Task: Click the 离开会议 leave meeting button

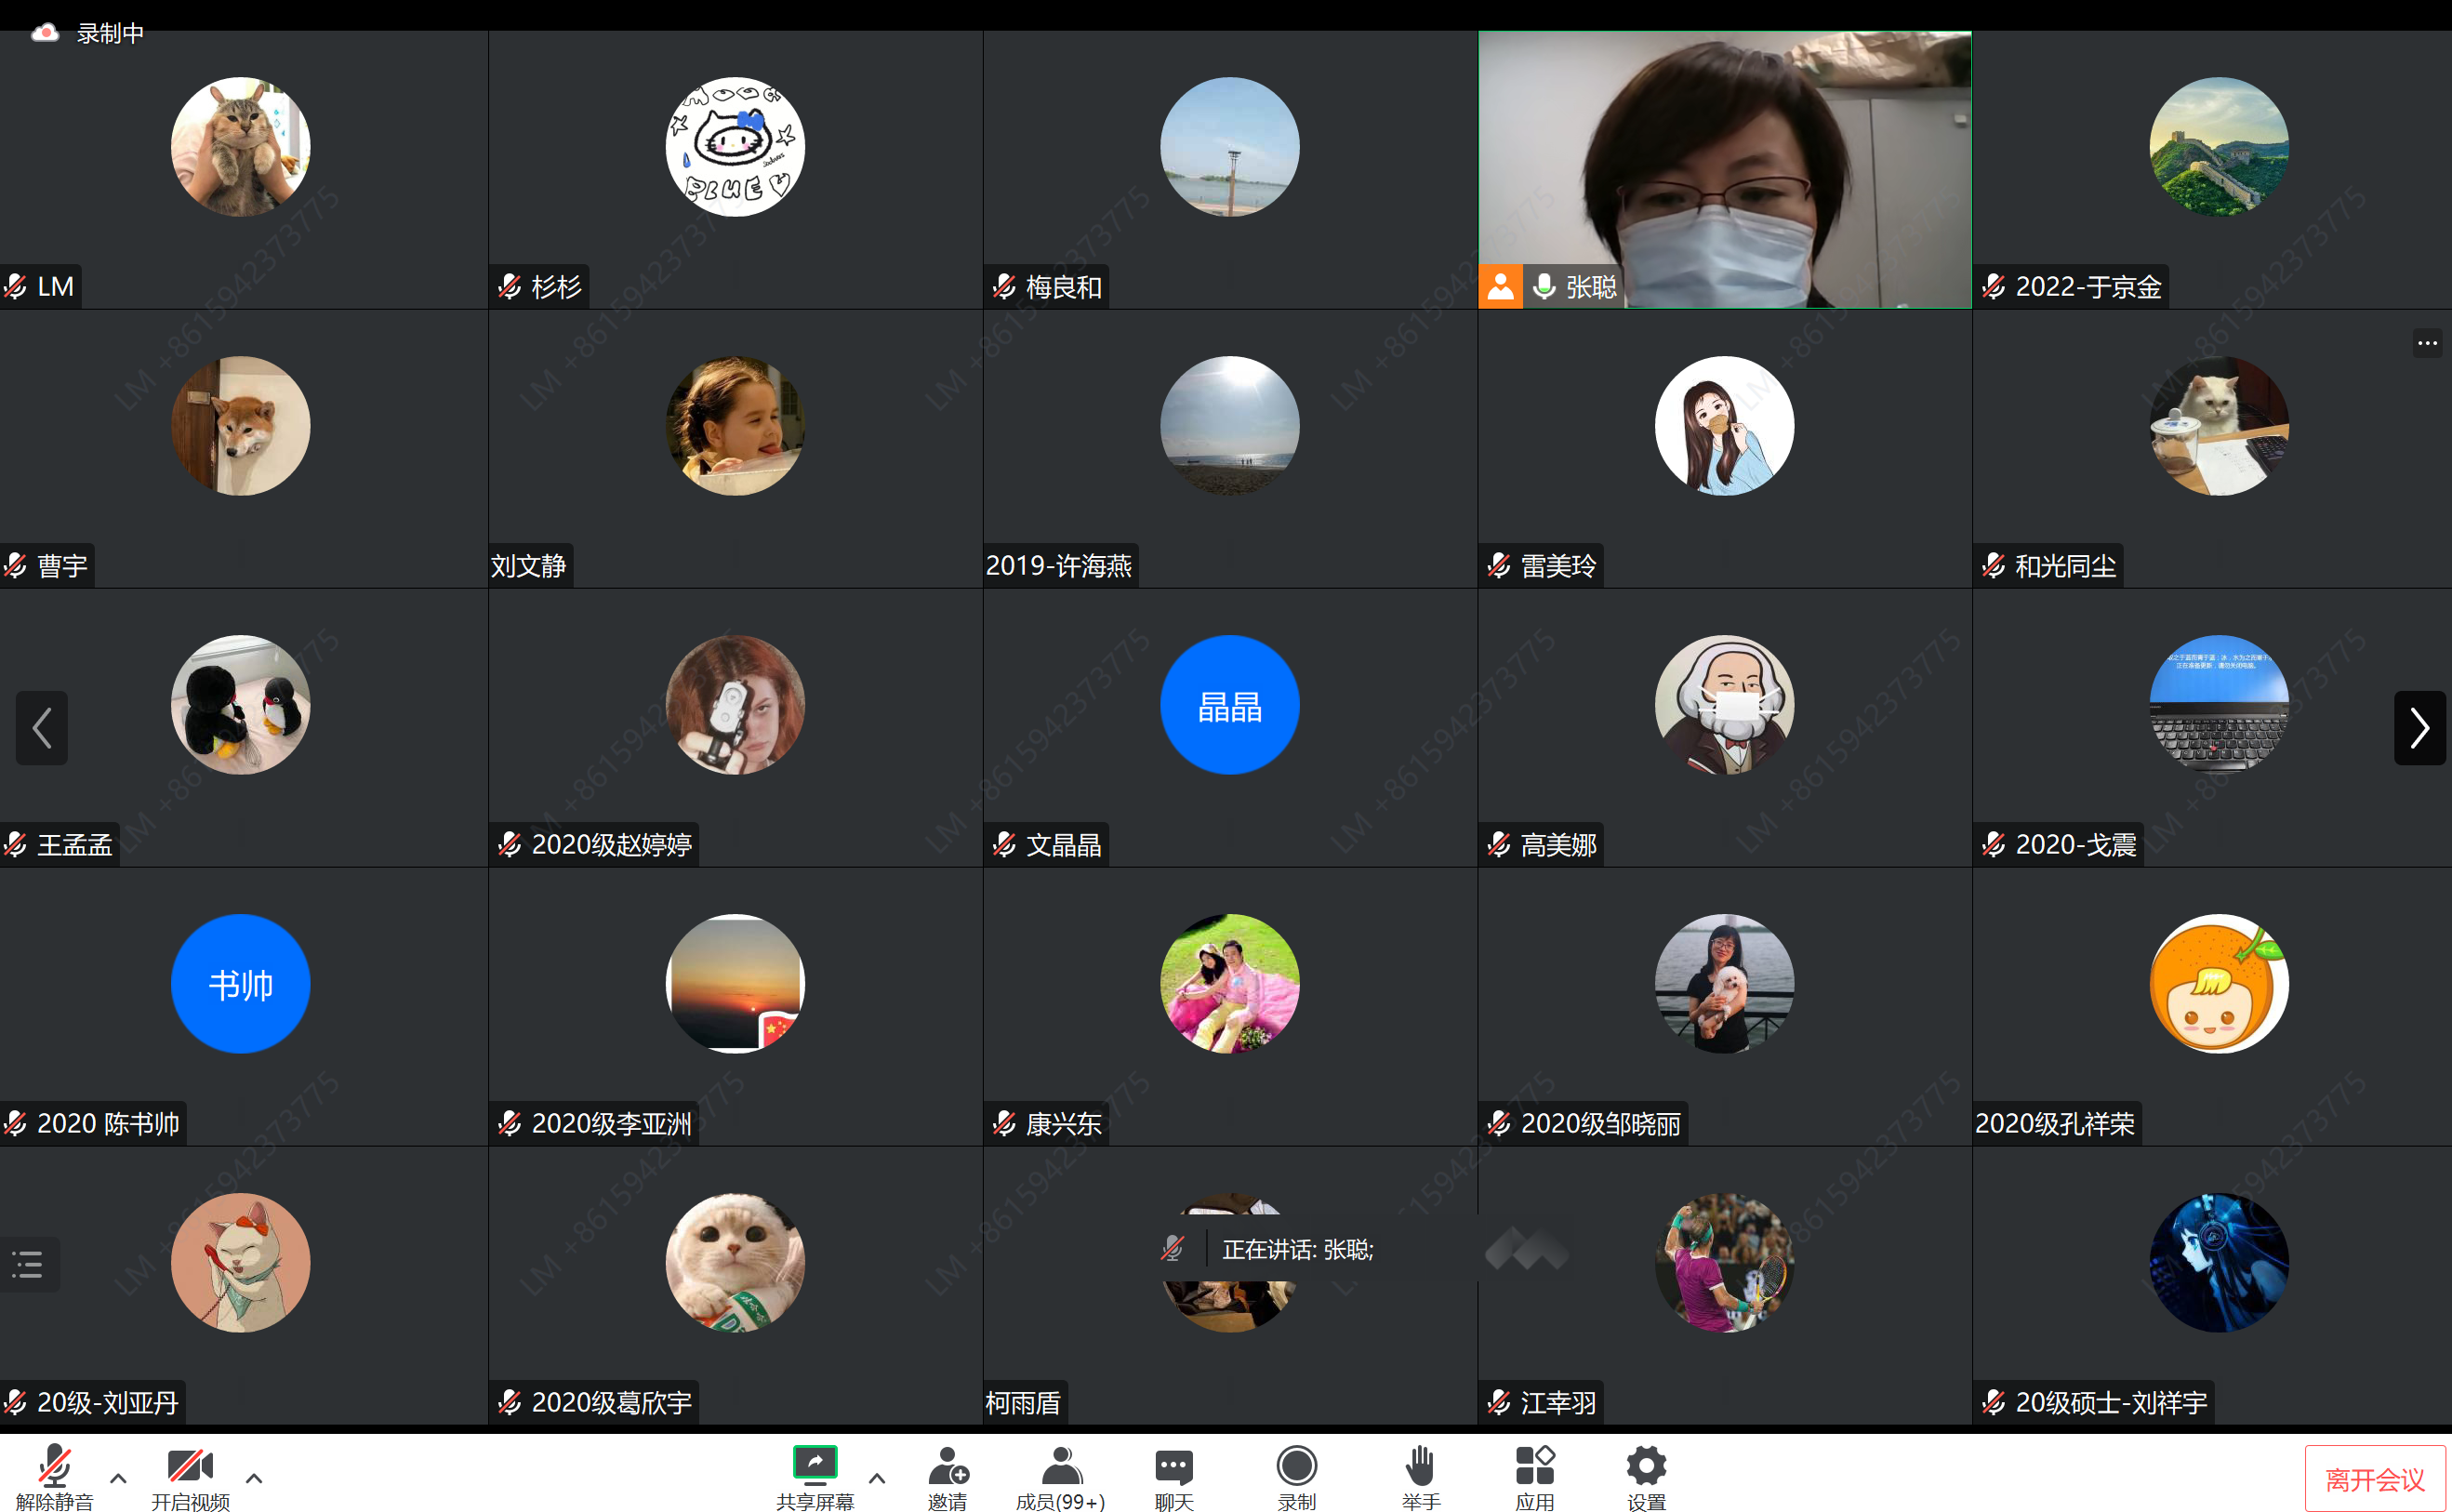Action: point(2374,1479)
